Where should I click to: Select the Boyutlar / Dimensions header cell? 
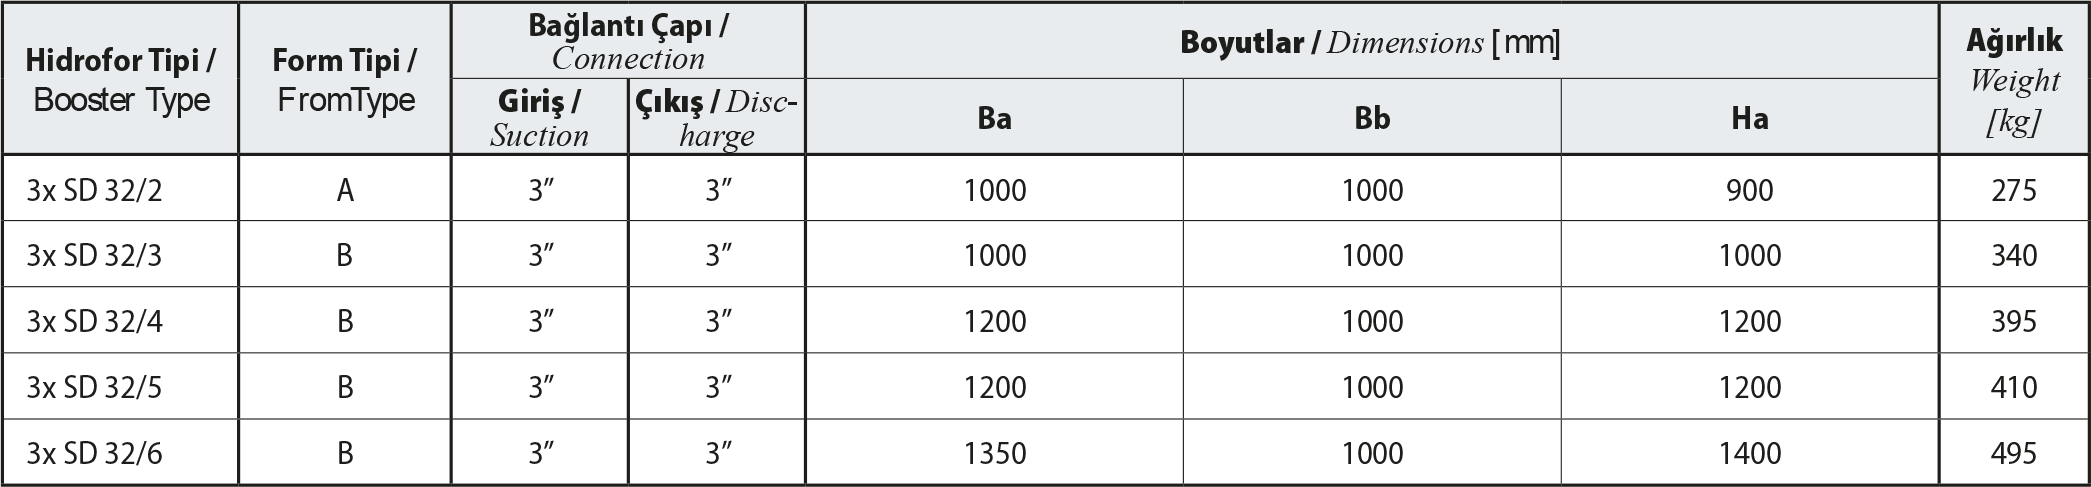tap(1371, 41)
